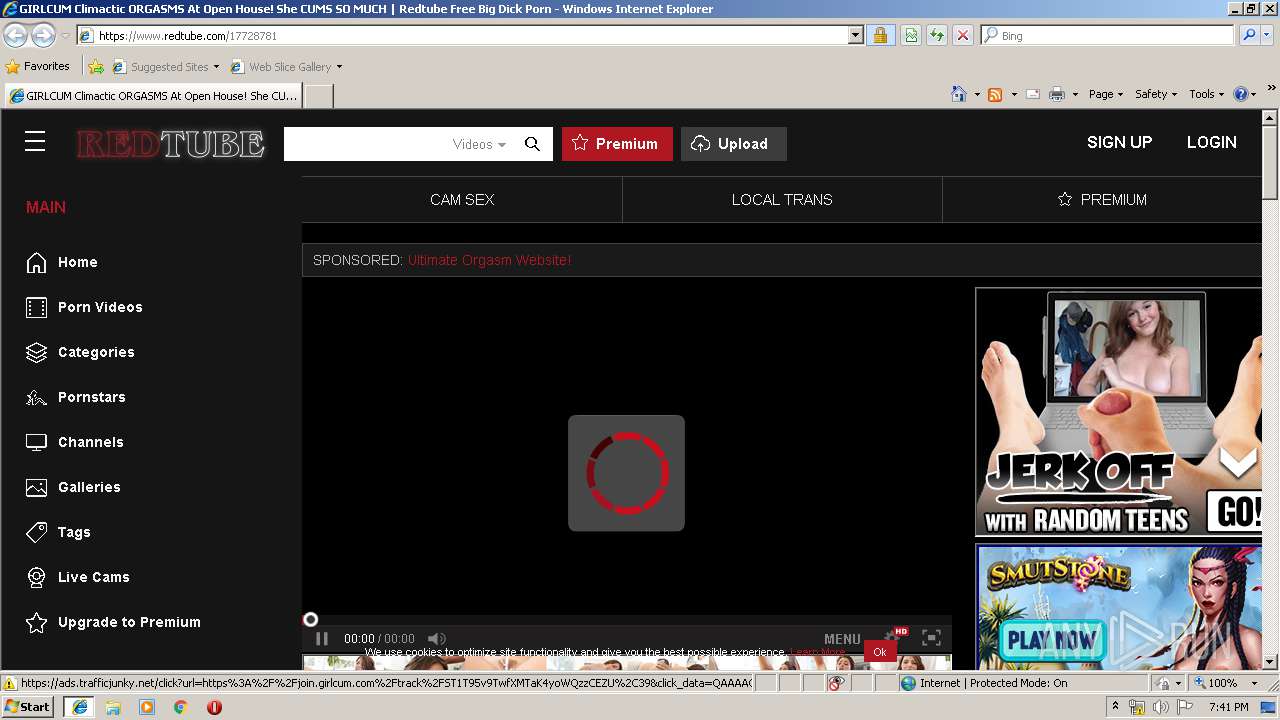Open the recent pages dropdown arrow
Image resolution: width=1280 pixels, height=720 pixels.
(65, 35)
